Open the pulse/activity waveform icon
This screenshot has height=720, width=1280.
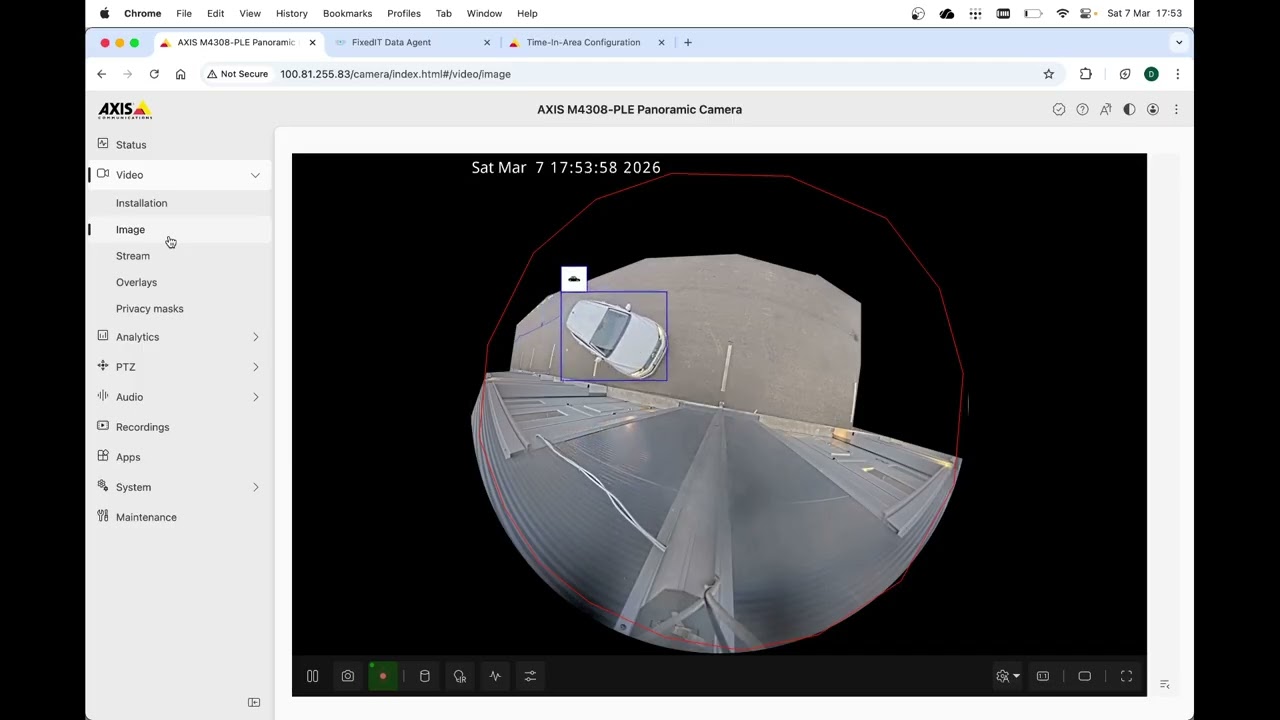pyautogui.click(x=495, y=677)
